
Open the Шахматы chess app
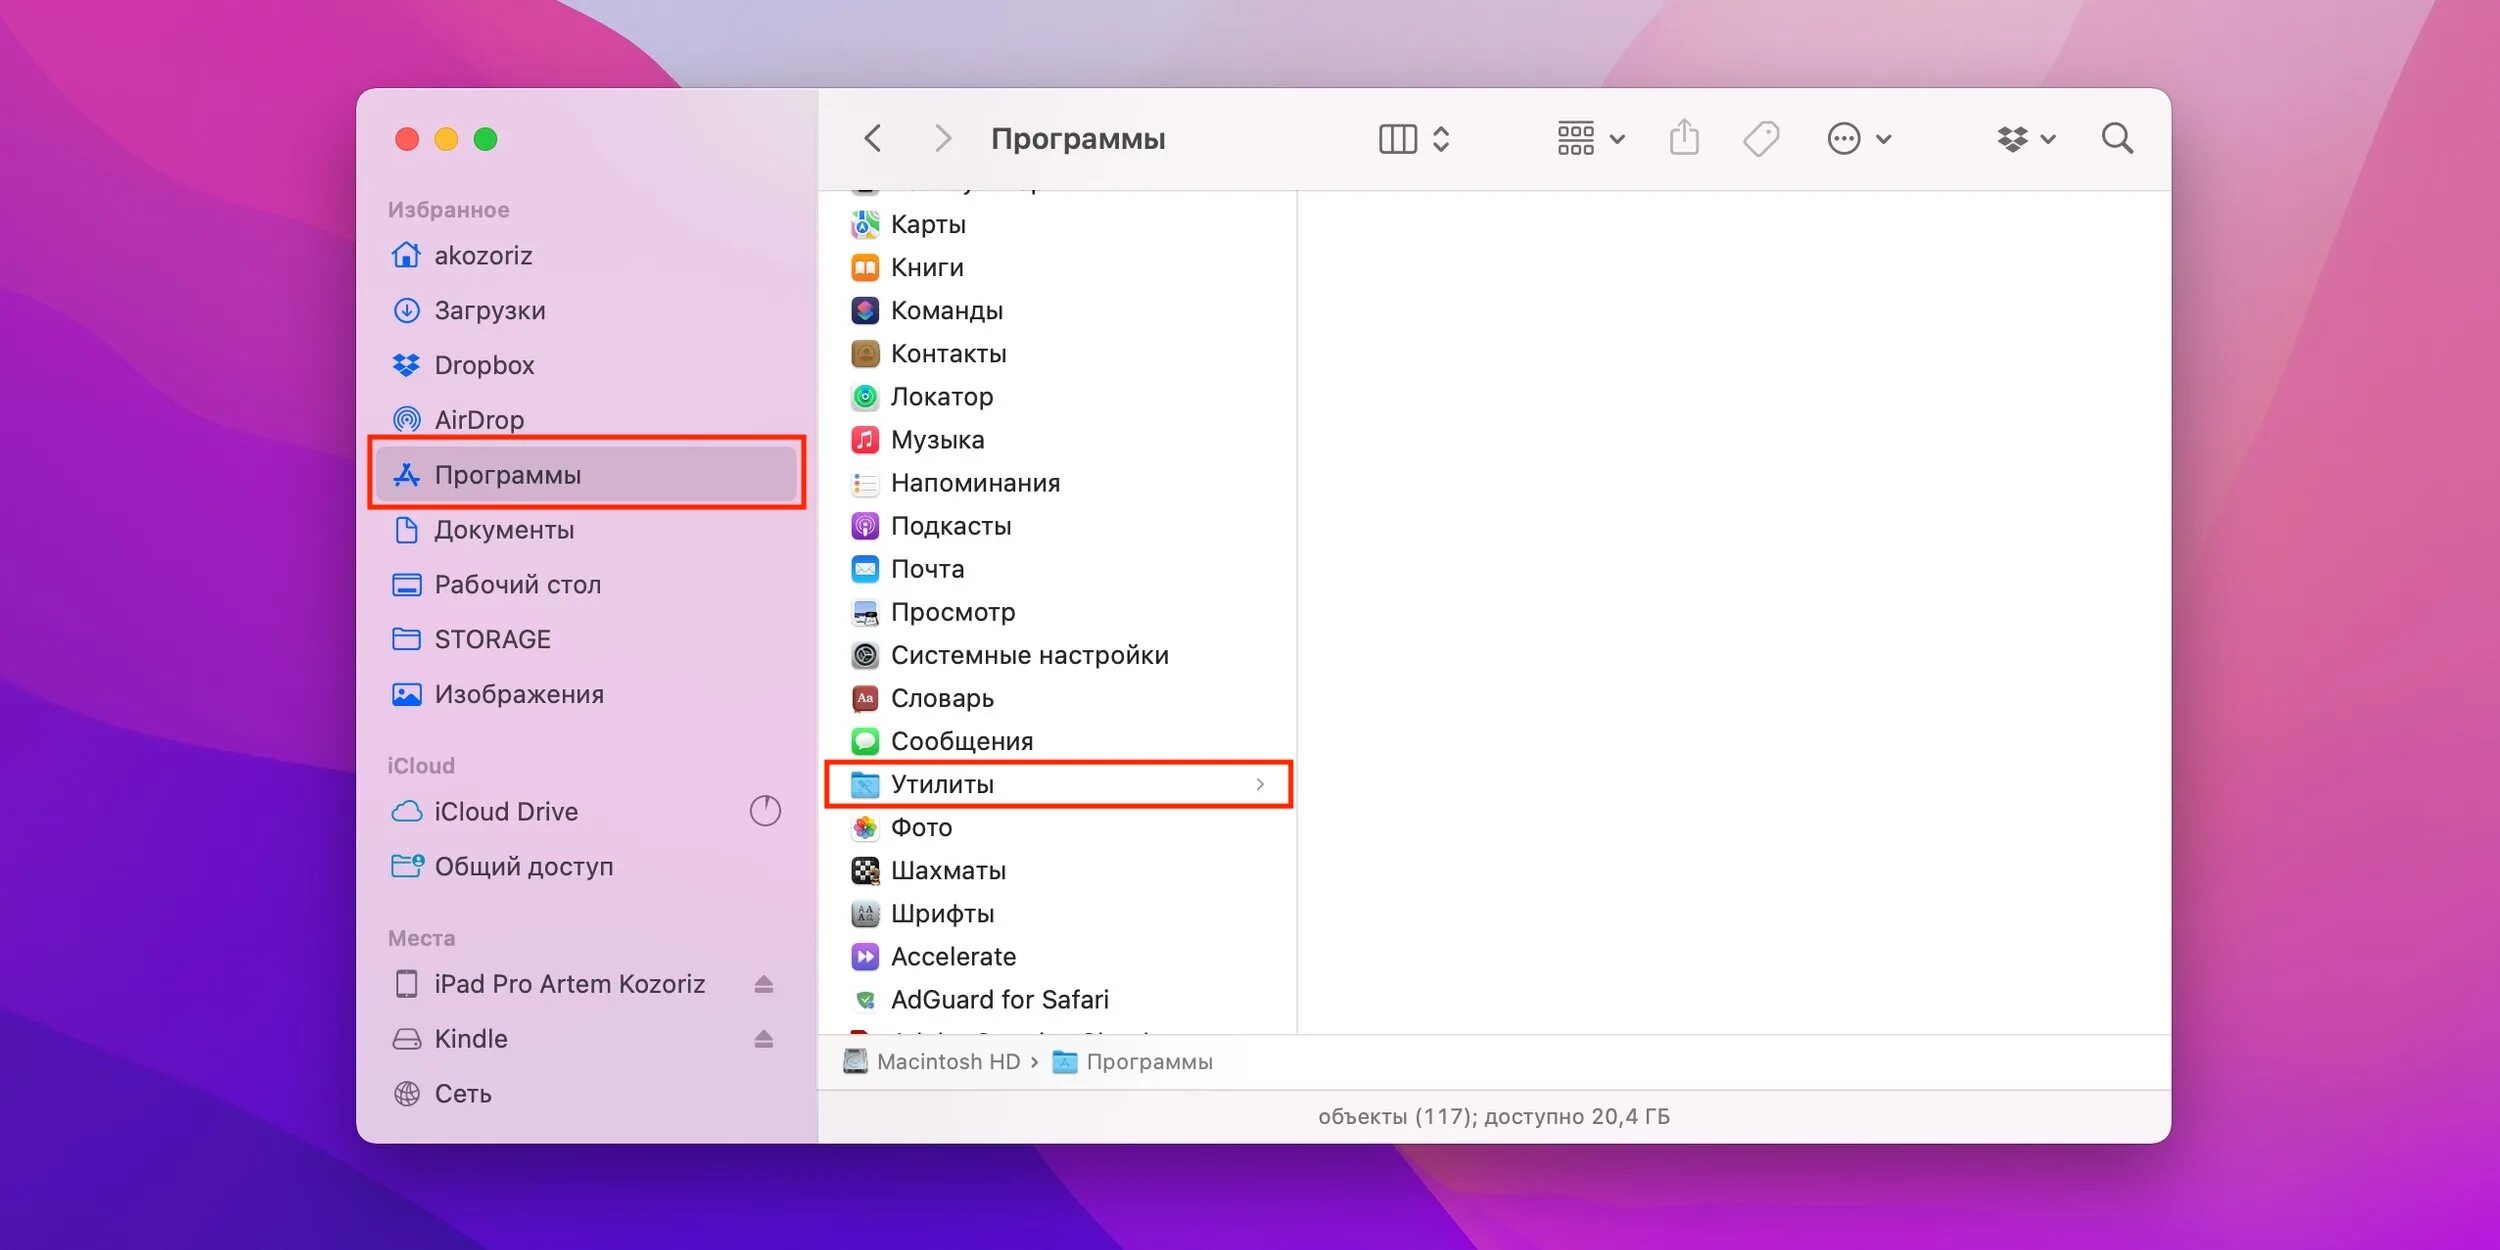click(947, 870)
